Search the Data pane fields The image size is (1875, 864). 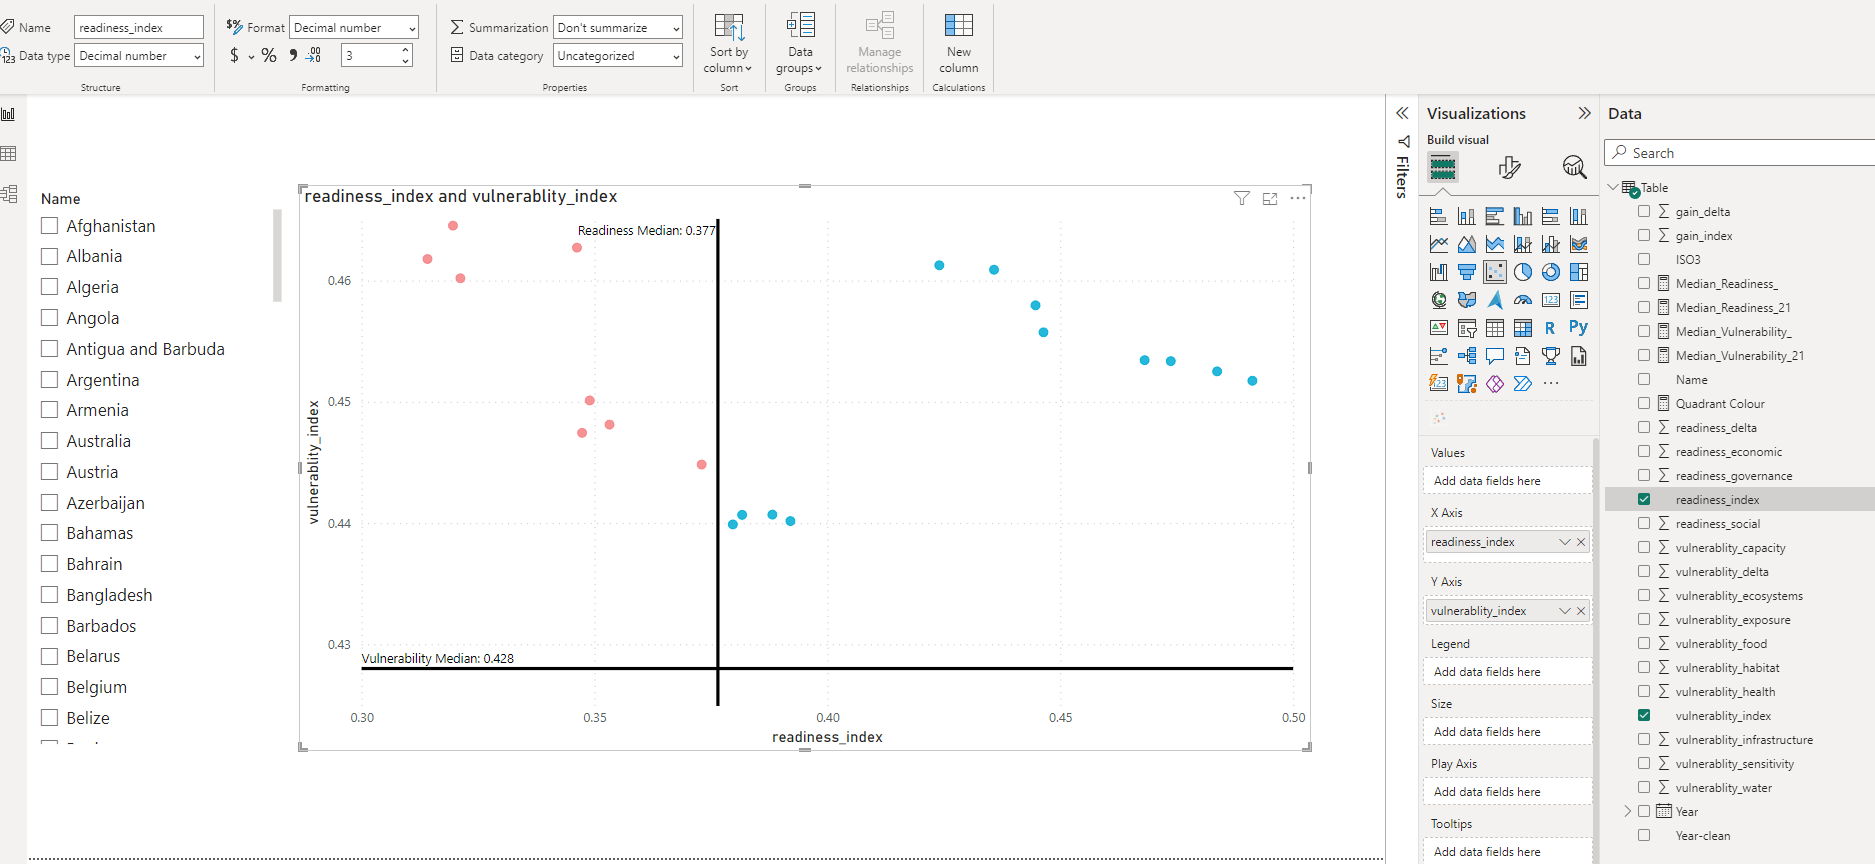pos(1739,153)
